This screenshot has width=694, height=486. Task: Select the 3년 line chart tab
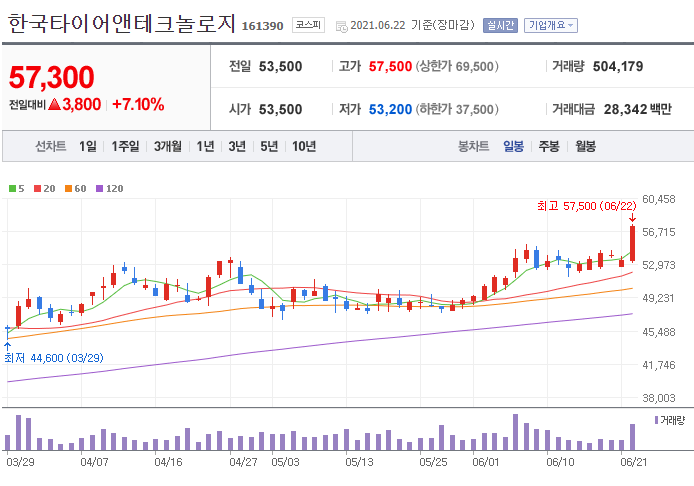(237, 146)
